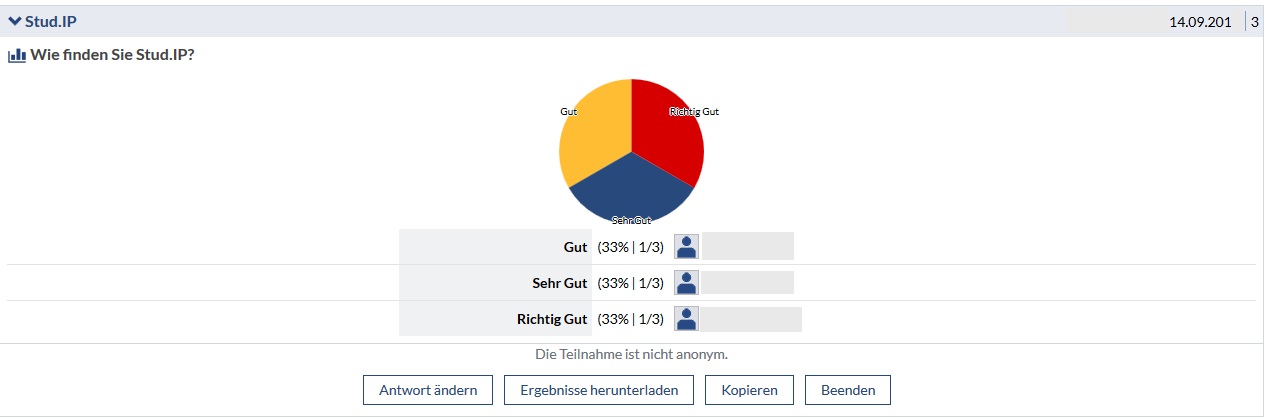Viewport: 1267px width, 419px height.
Task: Click the date 14.09.201 in the header
Action: [x=1199, y=22]
